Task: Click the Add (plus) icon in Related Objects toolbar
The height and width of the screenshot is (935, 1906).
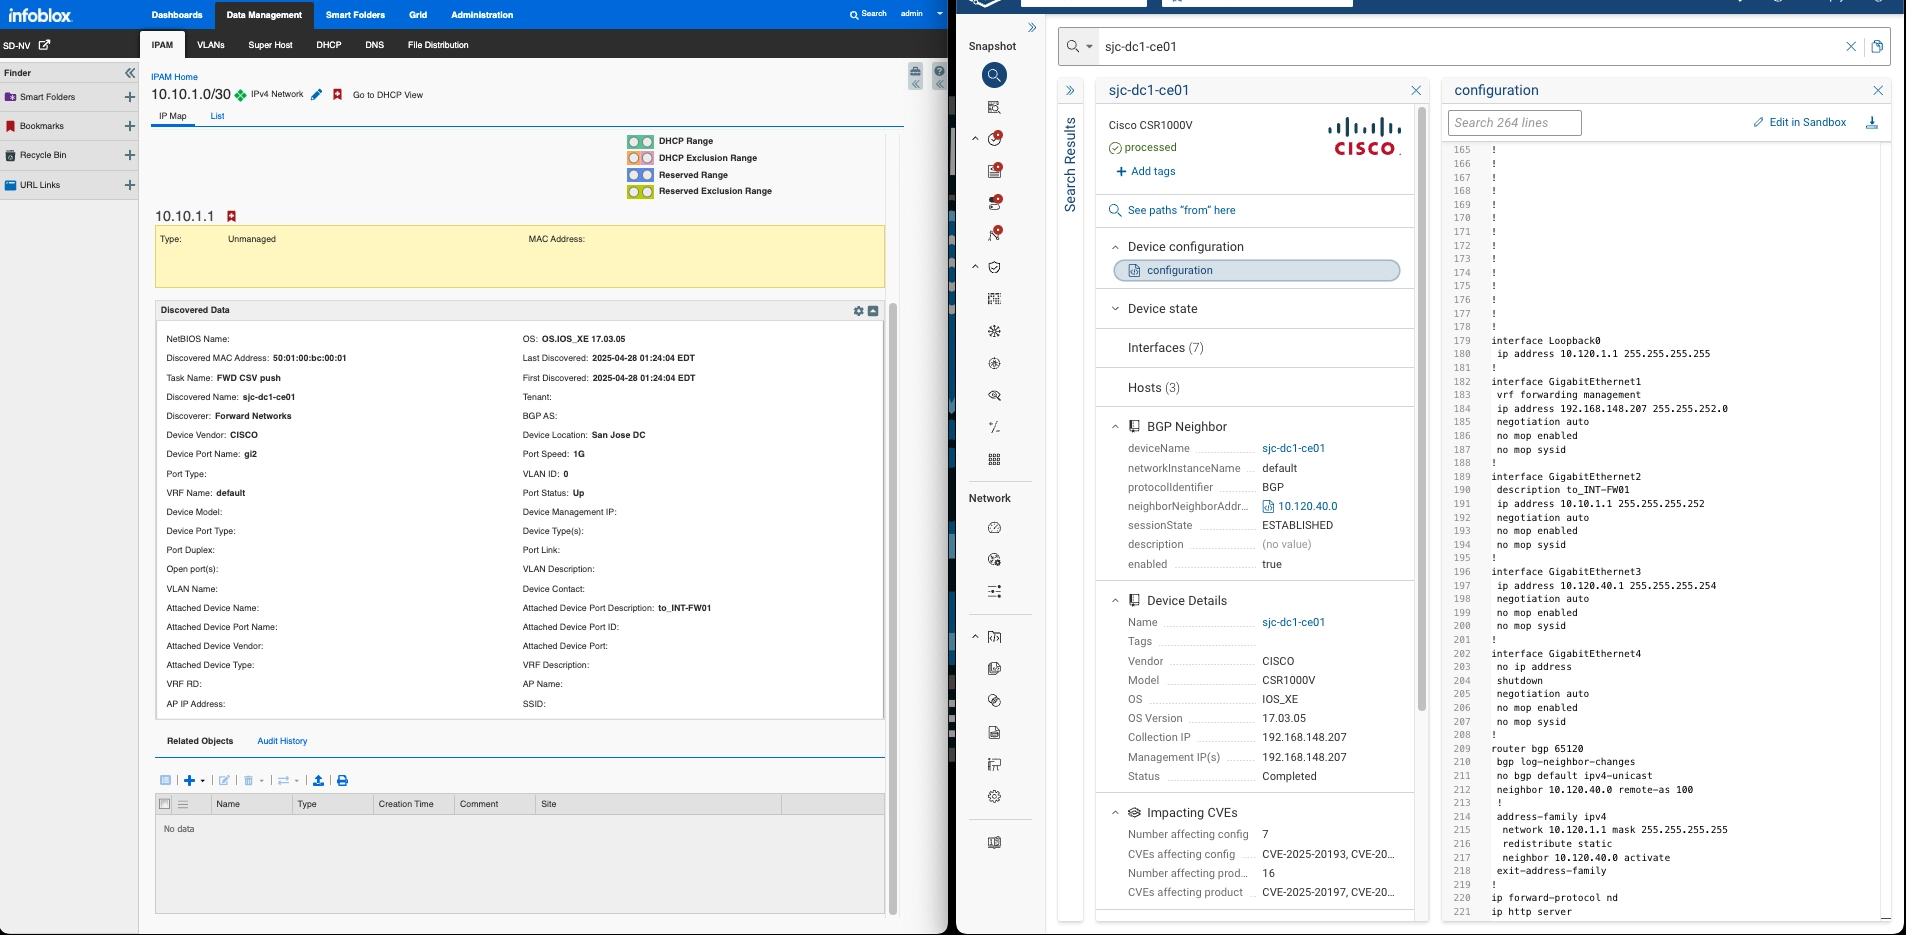Action: coord(190,781)
